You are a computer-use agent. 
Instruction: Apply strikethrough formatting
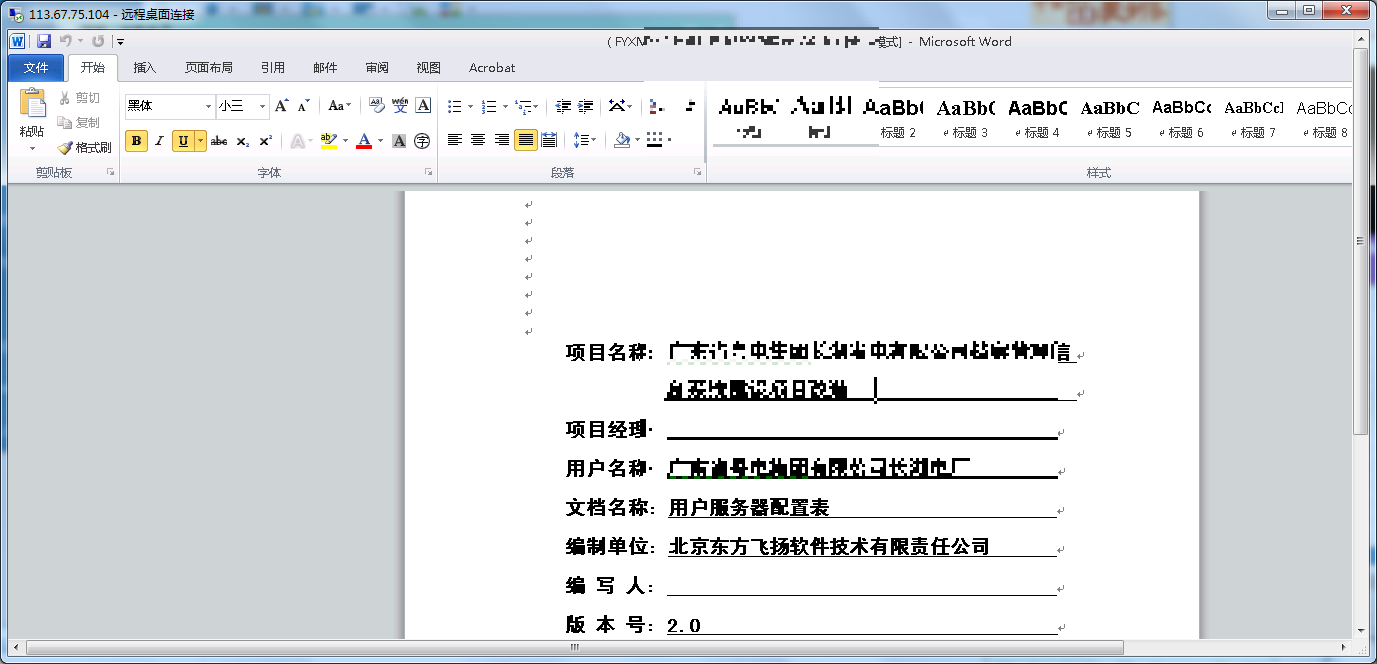tap(219, 141)
